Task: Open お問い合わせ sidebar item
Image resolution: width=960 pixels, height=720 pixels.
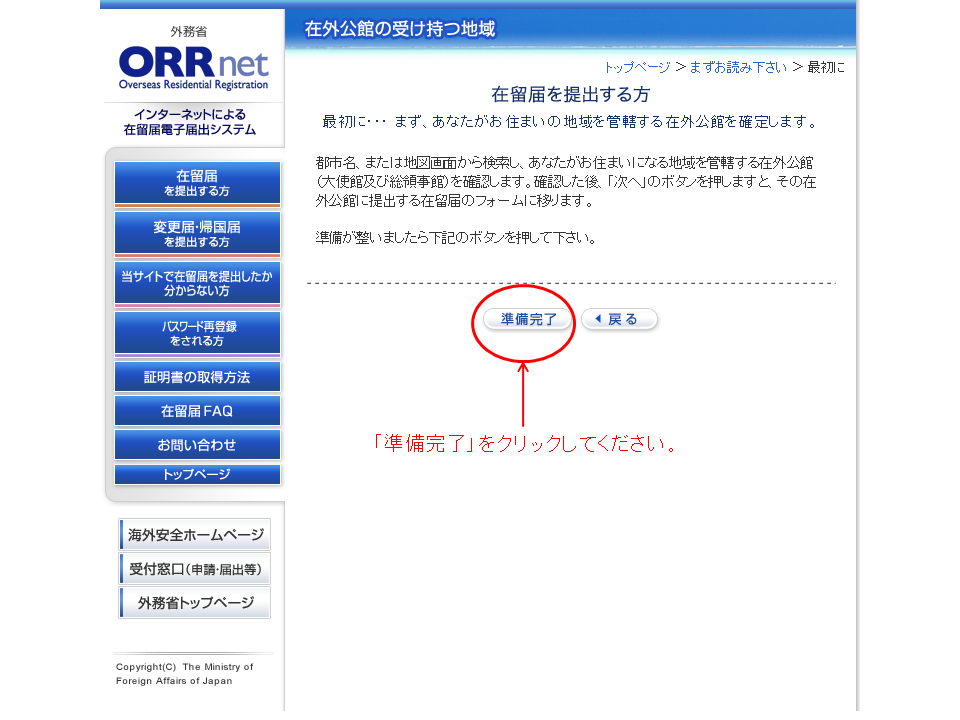Action: click(x=197, y=445)
